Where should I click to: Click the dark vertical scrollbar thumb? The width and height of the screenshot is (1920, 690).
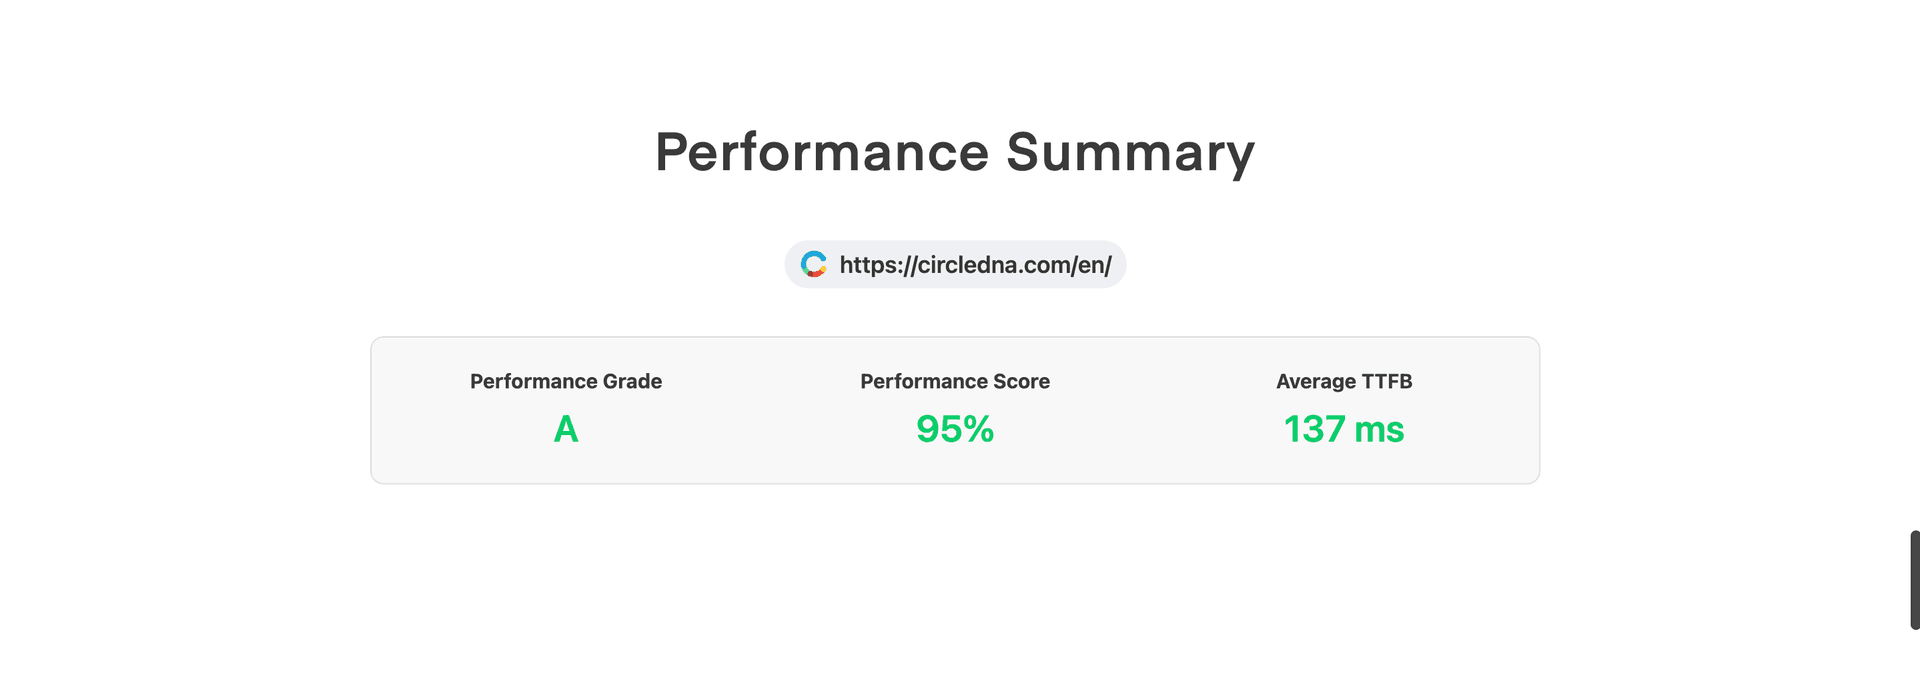click(x=1914, y=580)
